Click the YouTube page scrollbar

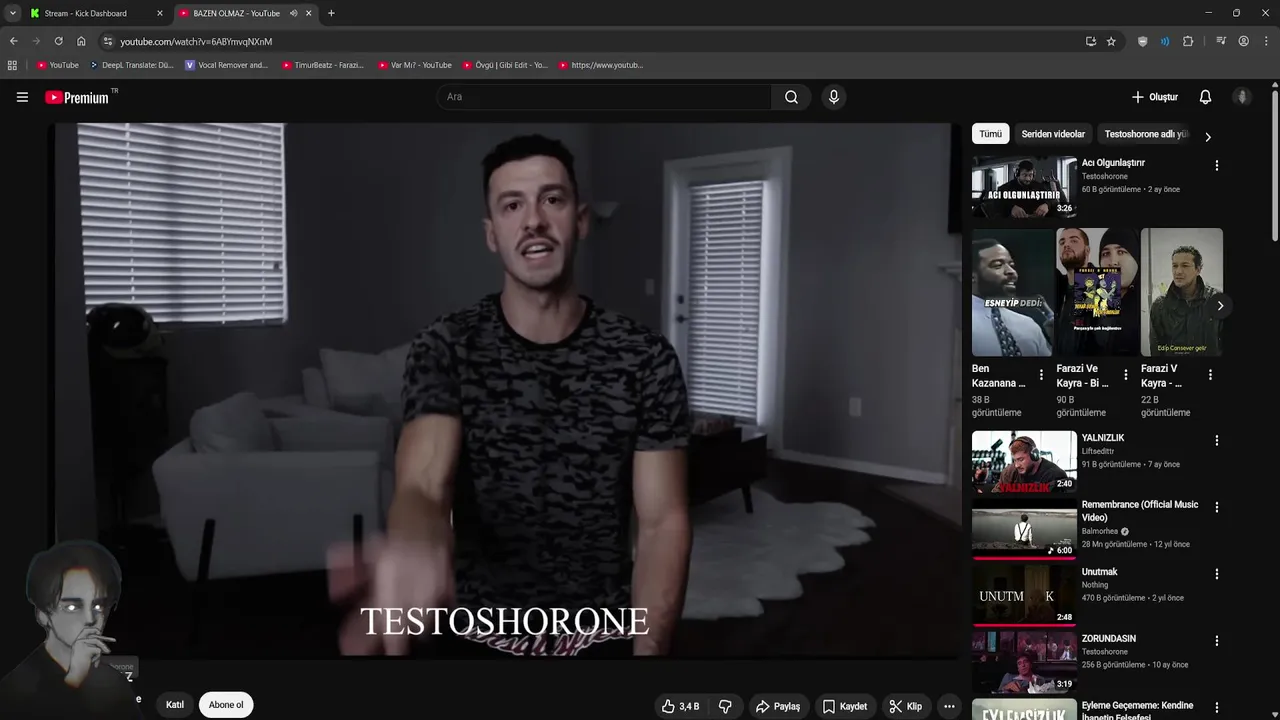click(x=1275, y=165)
